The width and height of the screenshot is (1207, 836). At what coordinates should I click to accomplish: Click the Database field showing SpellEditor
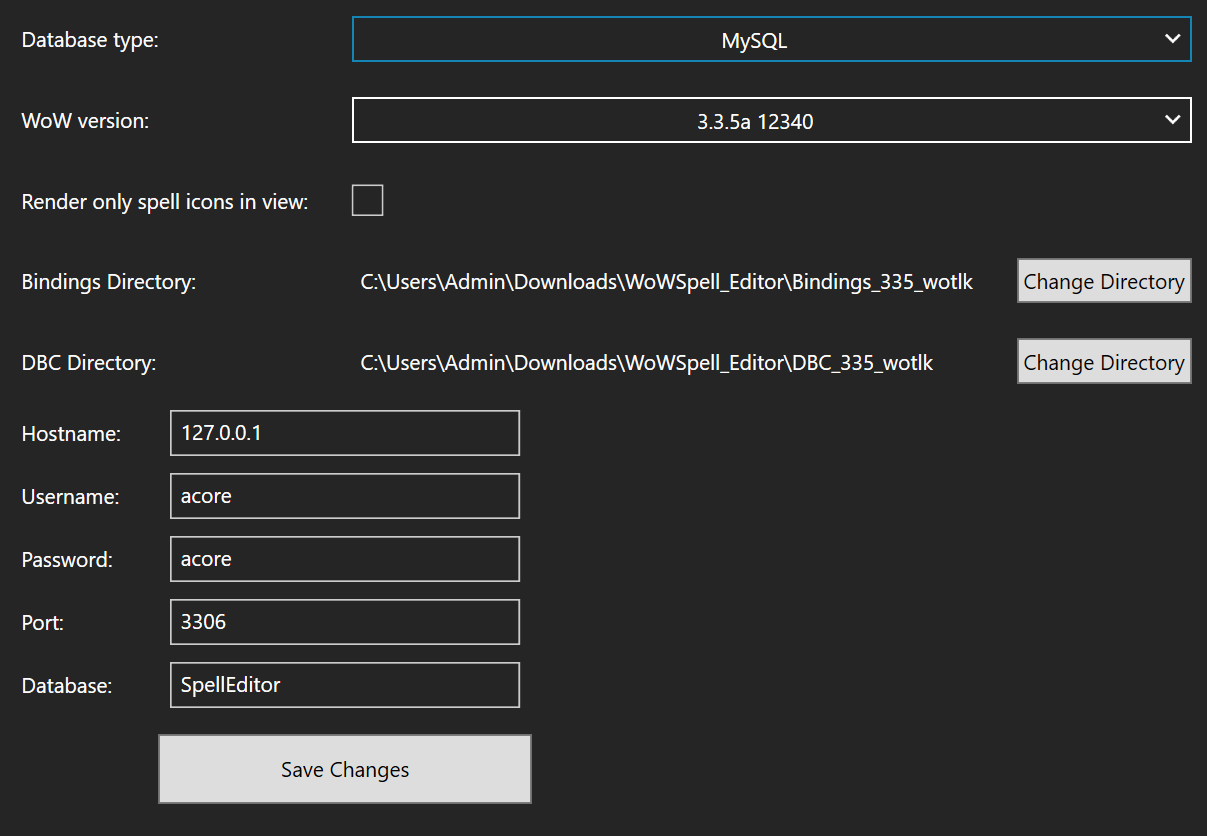pos(344,684)
